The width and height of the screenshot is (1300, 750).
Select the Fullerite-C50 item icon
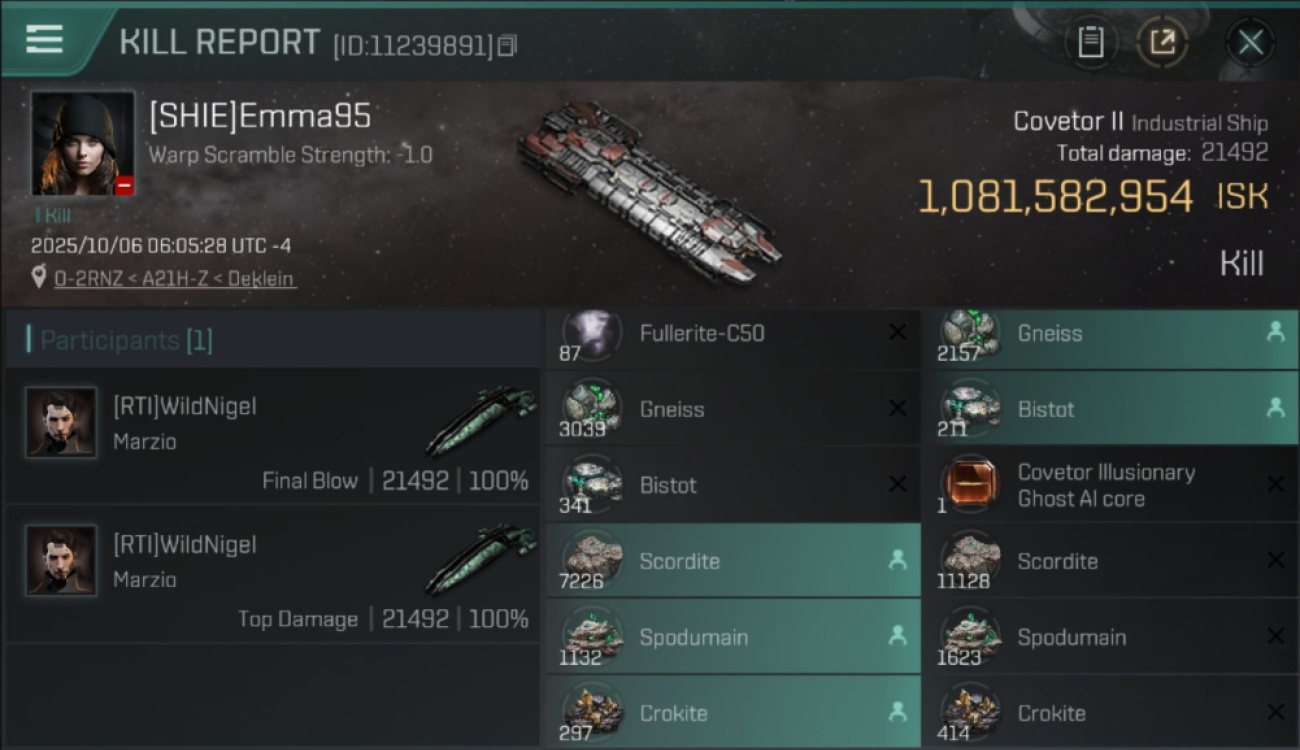[592, 333]
